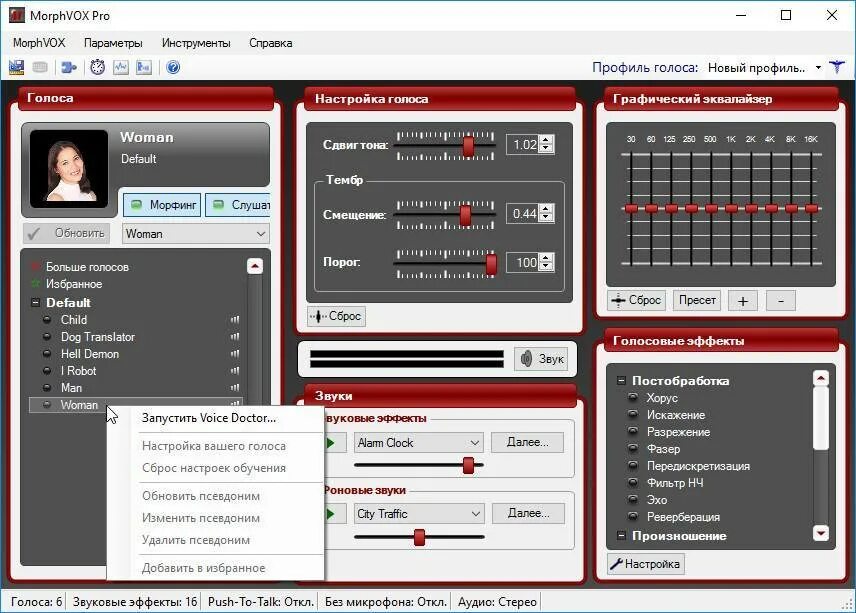Click the 1K equalizer band slider

point(731,209)
